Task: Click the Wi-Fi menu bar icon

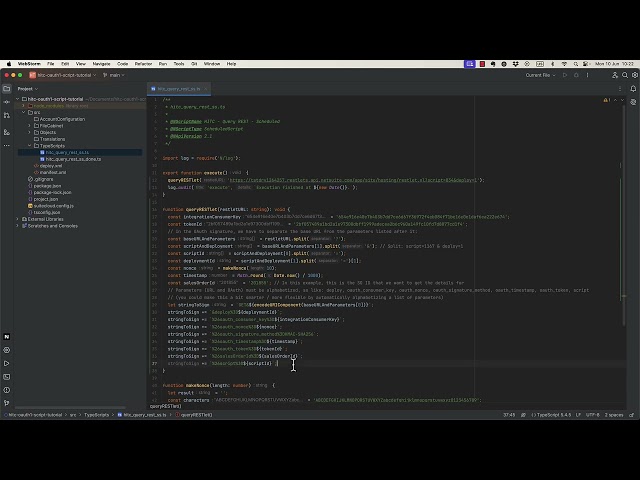Action: click(564, 64)
